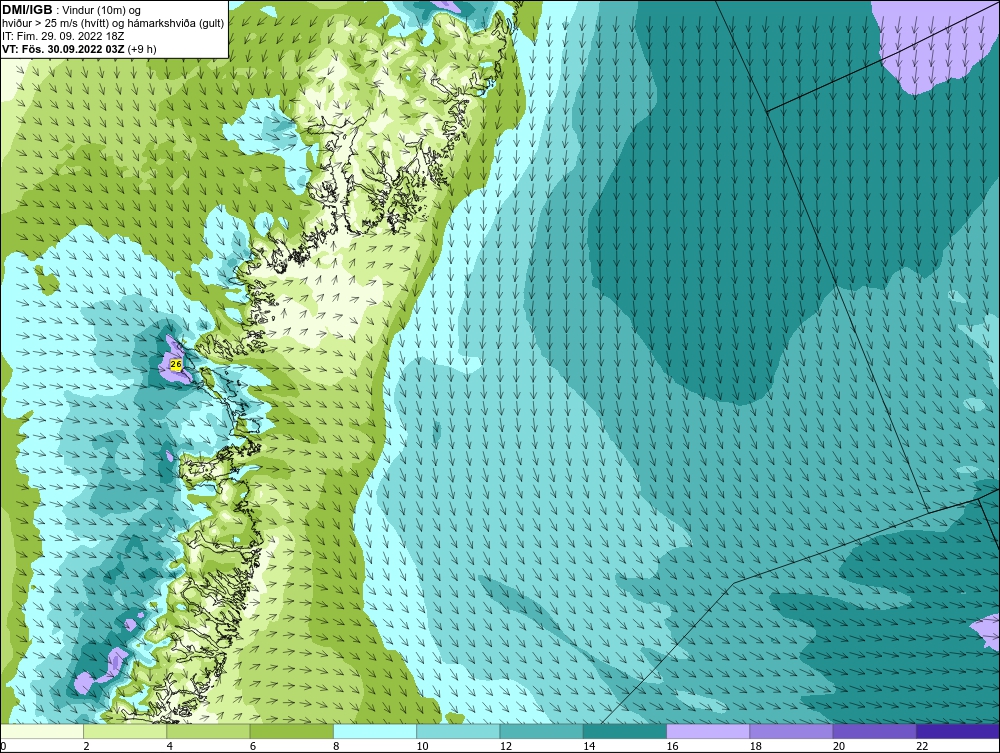Image resolution: width=1000 pixels, height=753 pixels.
Task: Select the 14–16 m/s dark teal legend swatch
Action: tap(625, 731)
